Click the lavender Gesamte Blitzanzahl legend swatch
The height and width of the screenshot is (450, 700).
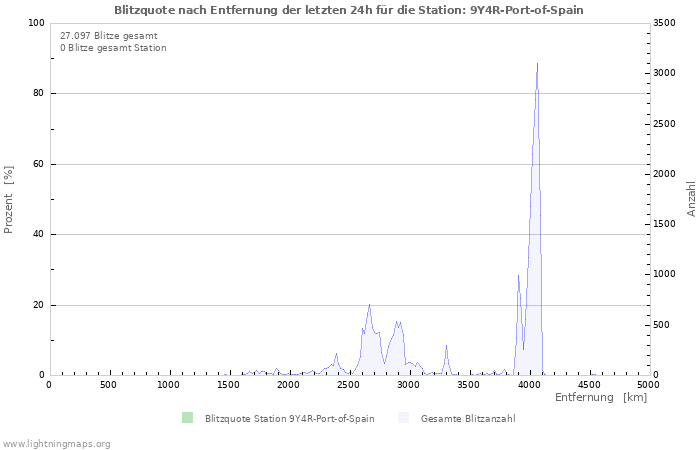(404, 418)
